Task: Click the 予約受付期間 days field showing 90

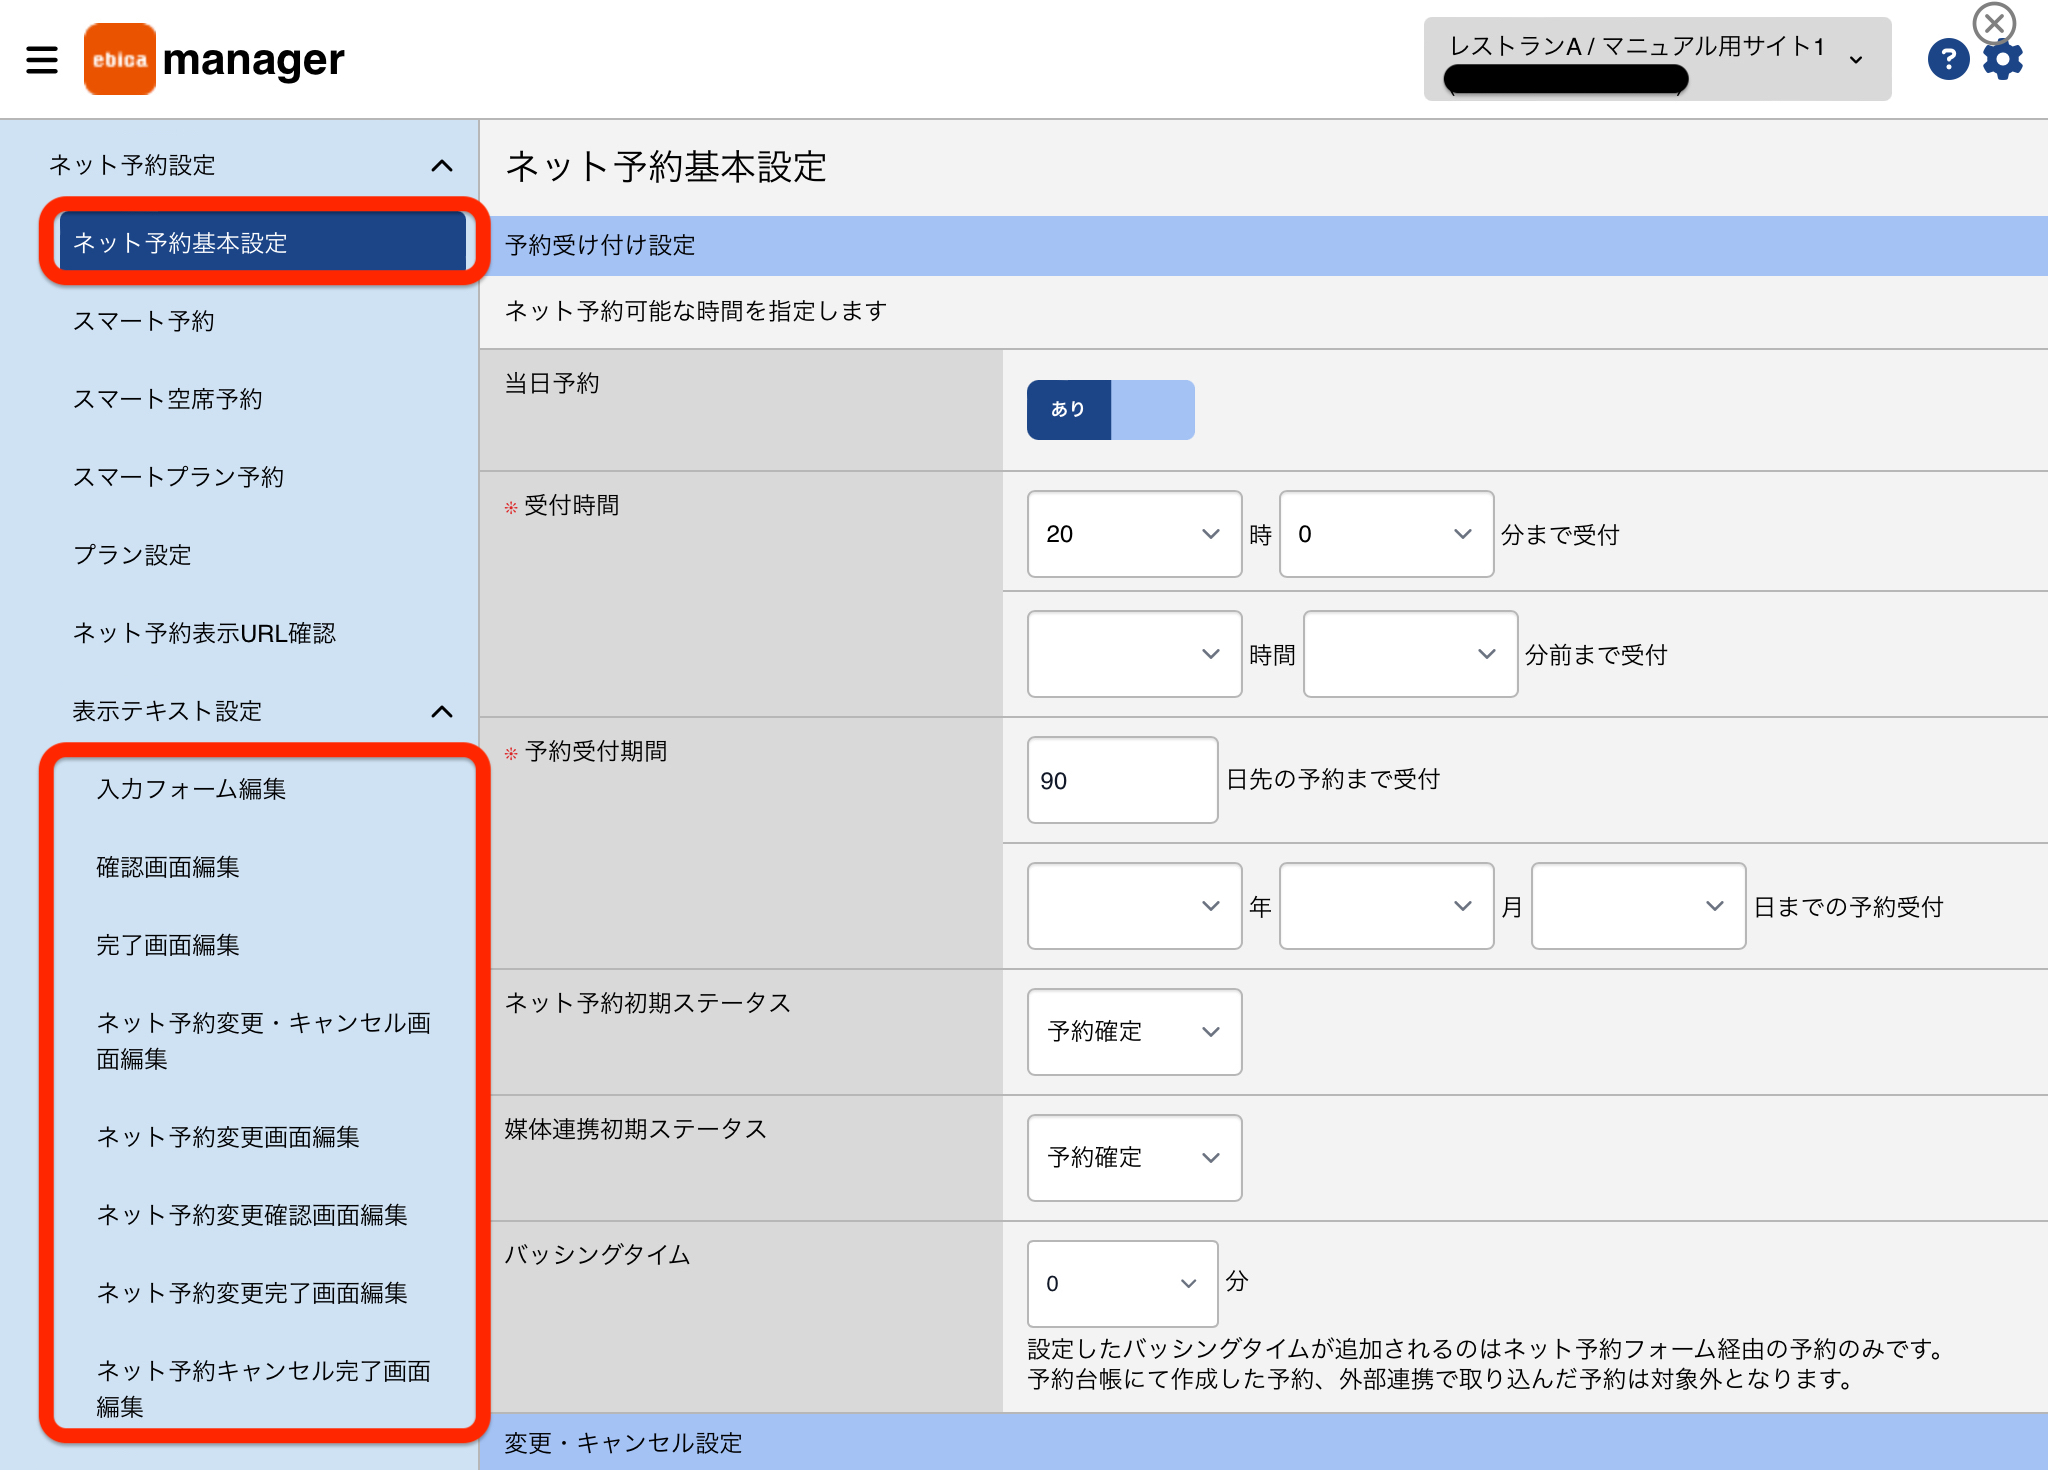Action: point(1122,780)
